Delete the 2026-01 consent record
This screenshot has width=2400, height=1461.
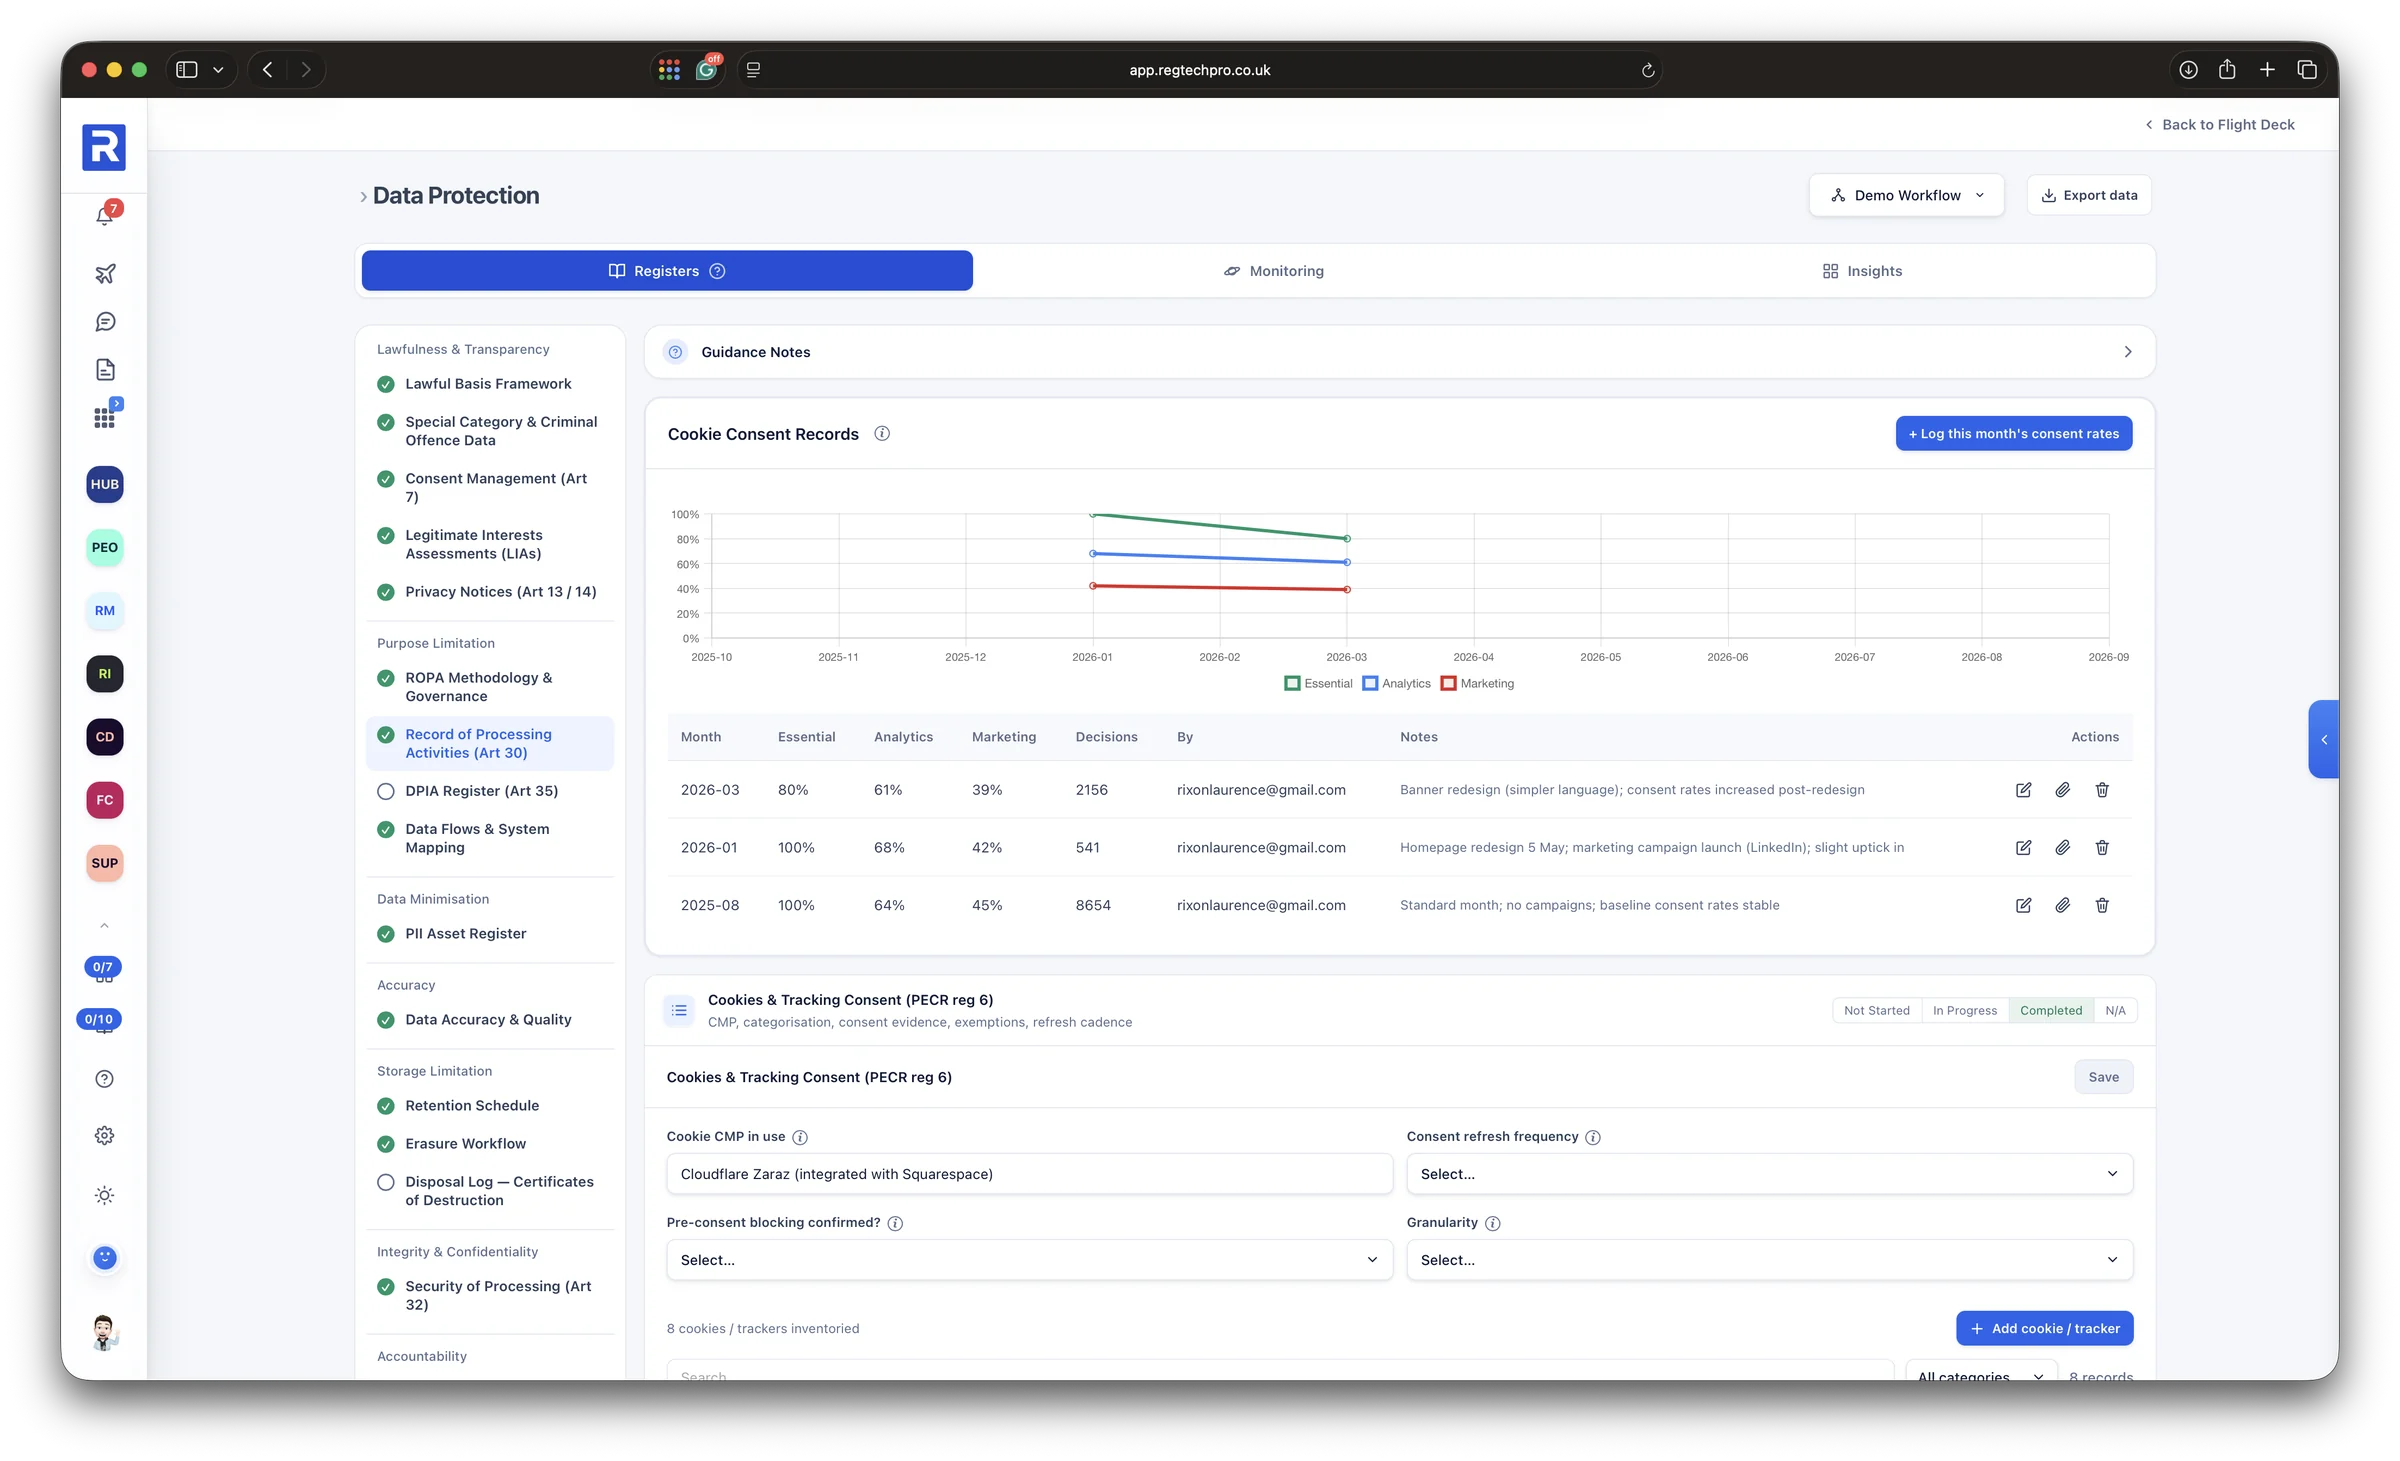(2102, 848)
